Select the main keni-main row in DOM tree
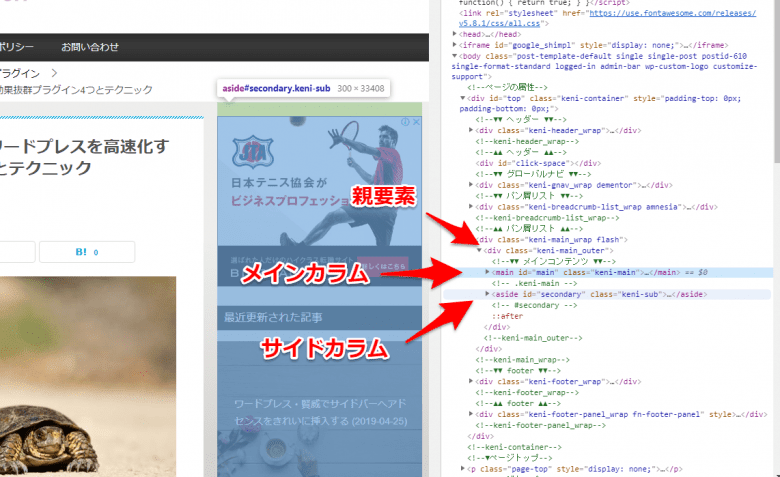The image size is (780, 477). coord(608,273)
